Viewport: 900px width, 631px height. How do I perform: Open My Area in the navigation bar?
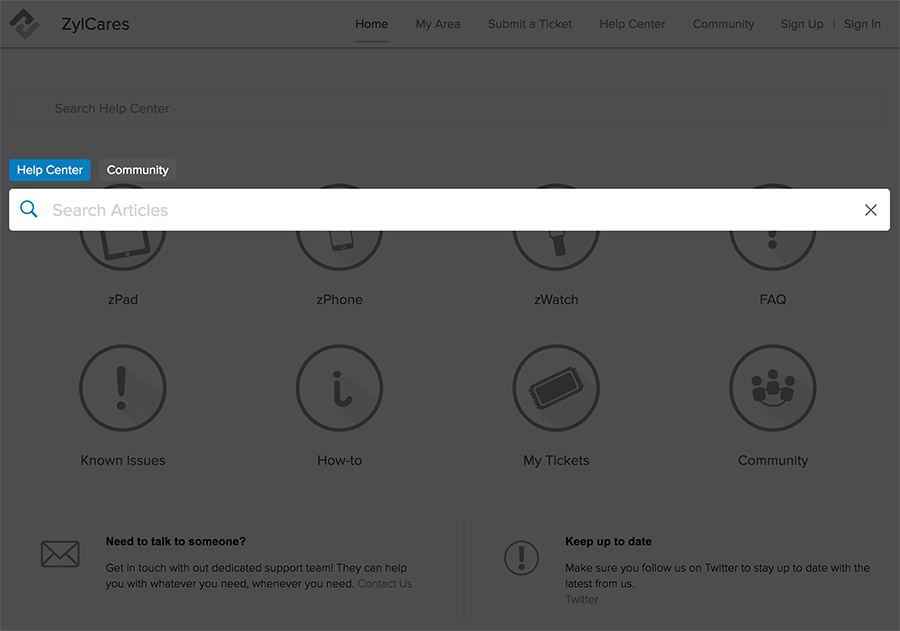pyautogui.click(x=438, y=24)
